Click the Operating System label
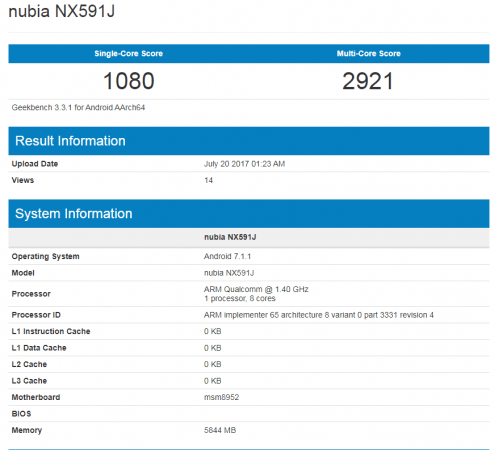 point(46,256)
